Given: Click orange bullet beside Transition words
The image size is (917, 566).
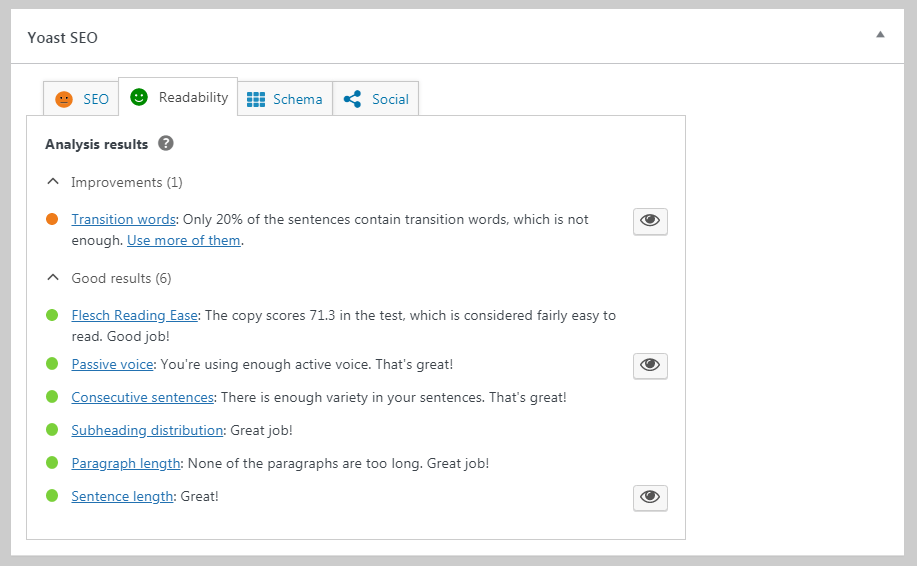Looking at the screenshot, I should (52, 219).
